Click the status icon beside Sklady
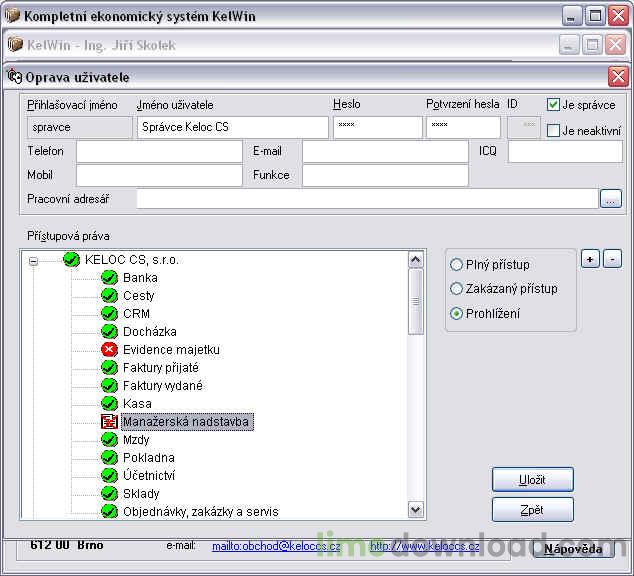 [x=110, y=494]
